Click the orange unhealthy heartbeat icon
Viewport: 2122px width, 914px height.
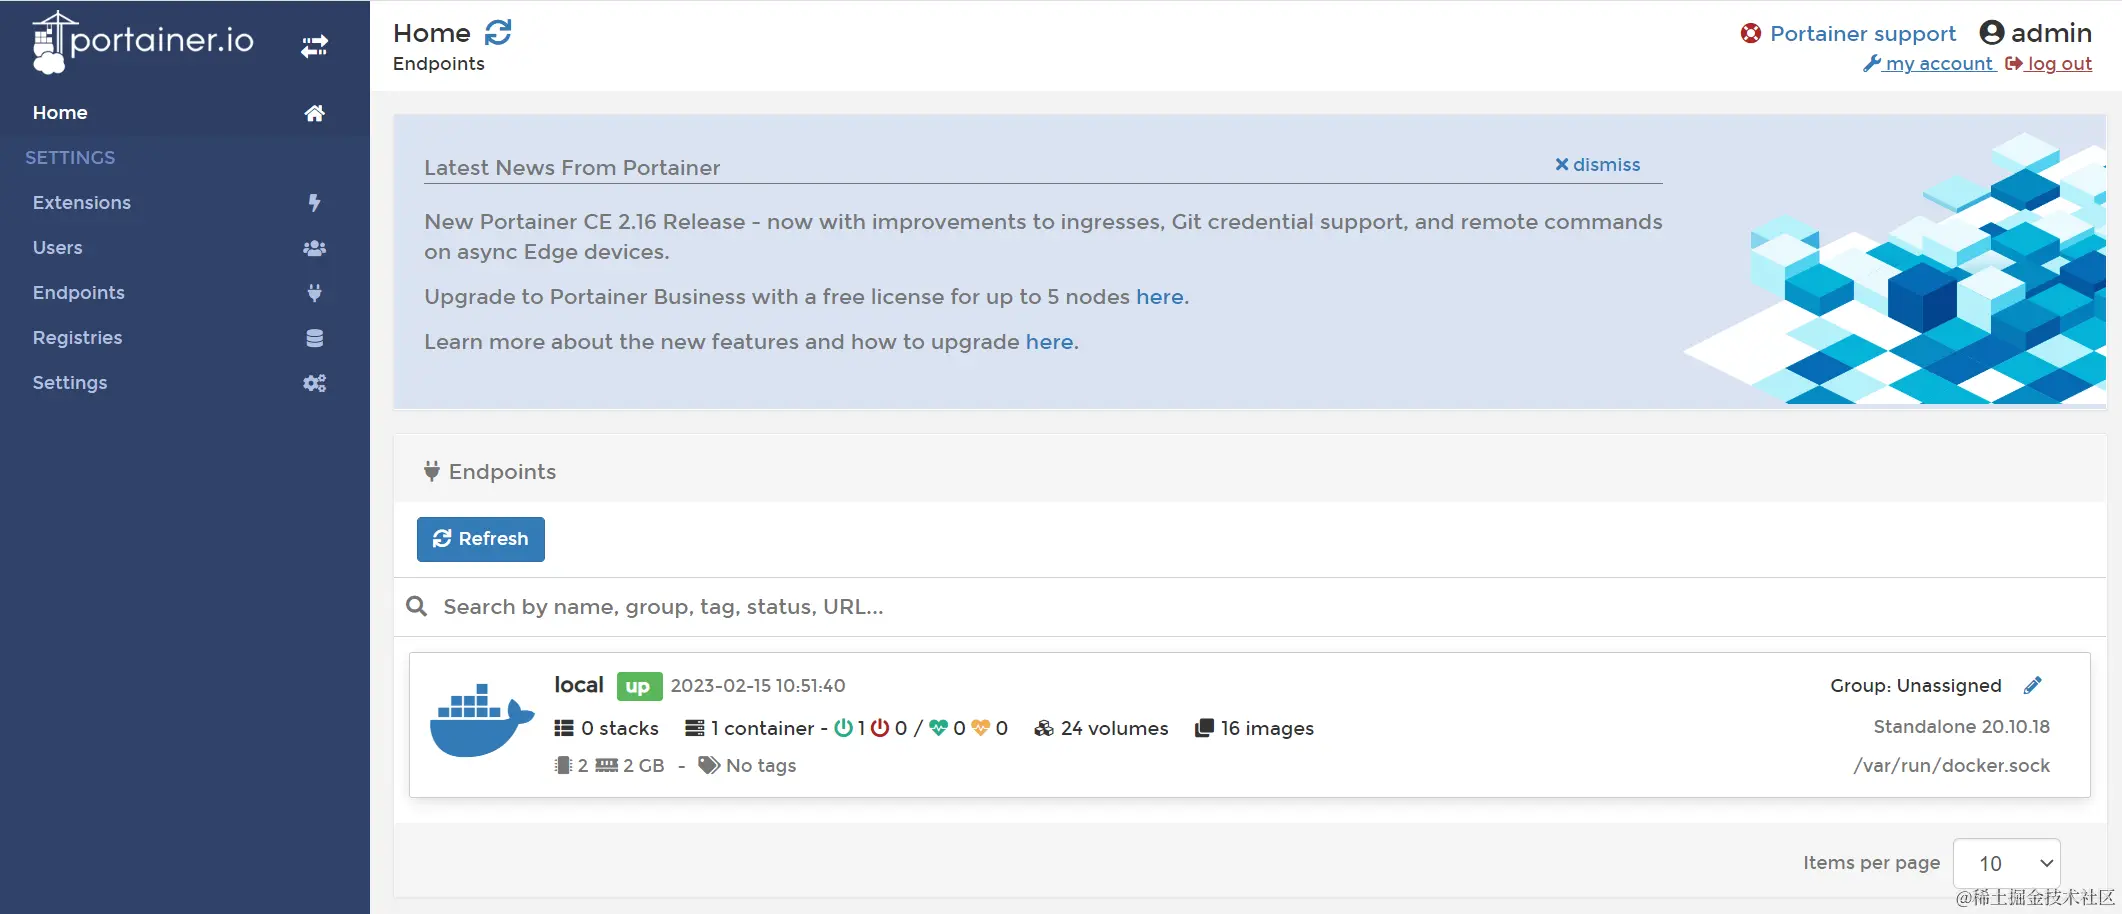pyautogui.click(x=980, y=728)
